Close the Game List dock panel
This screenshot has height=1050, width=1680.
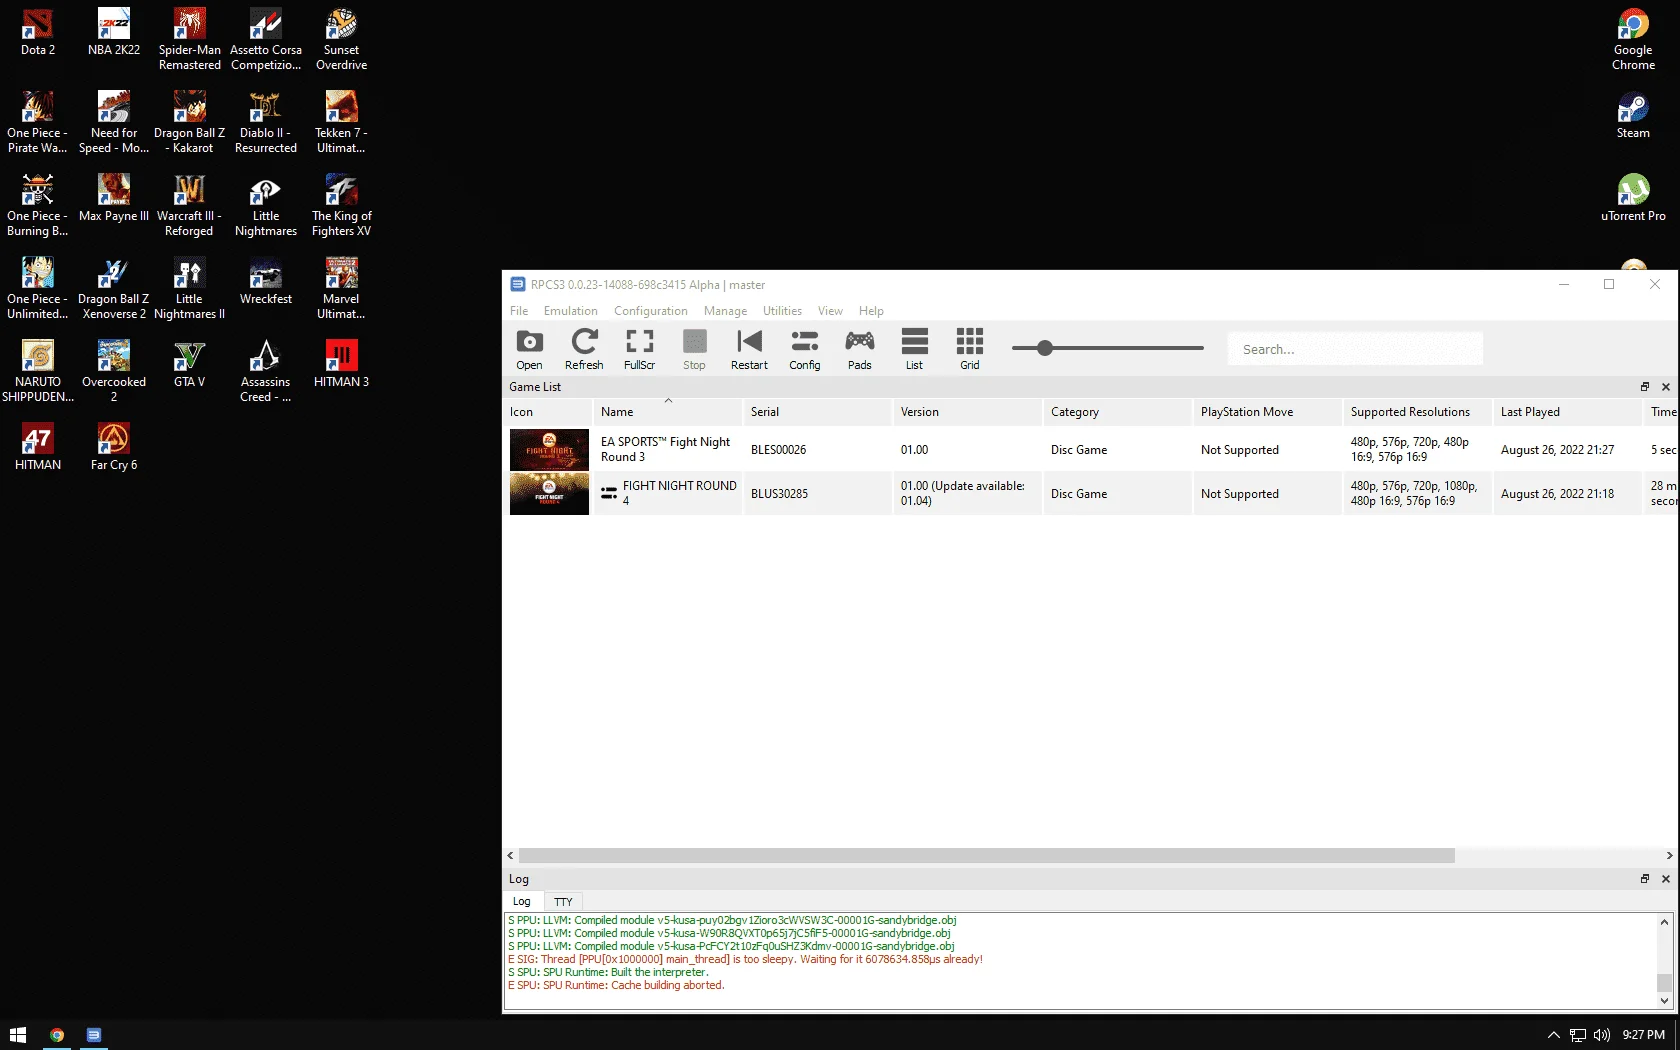point(1665,387)
